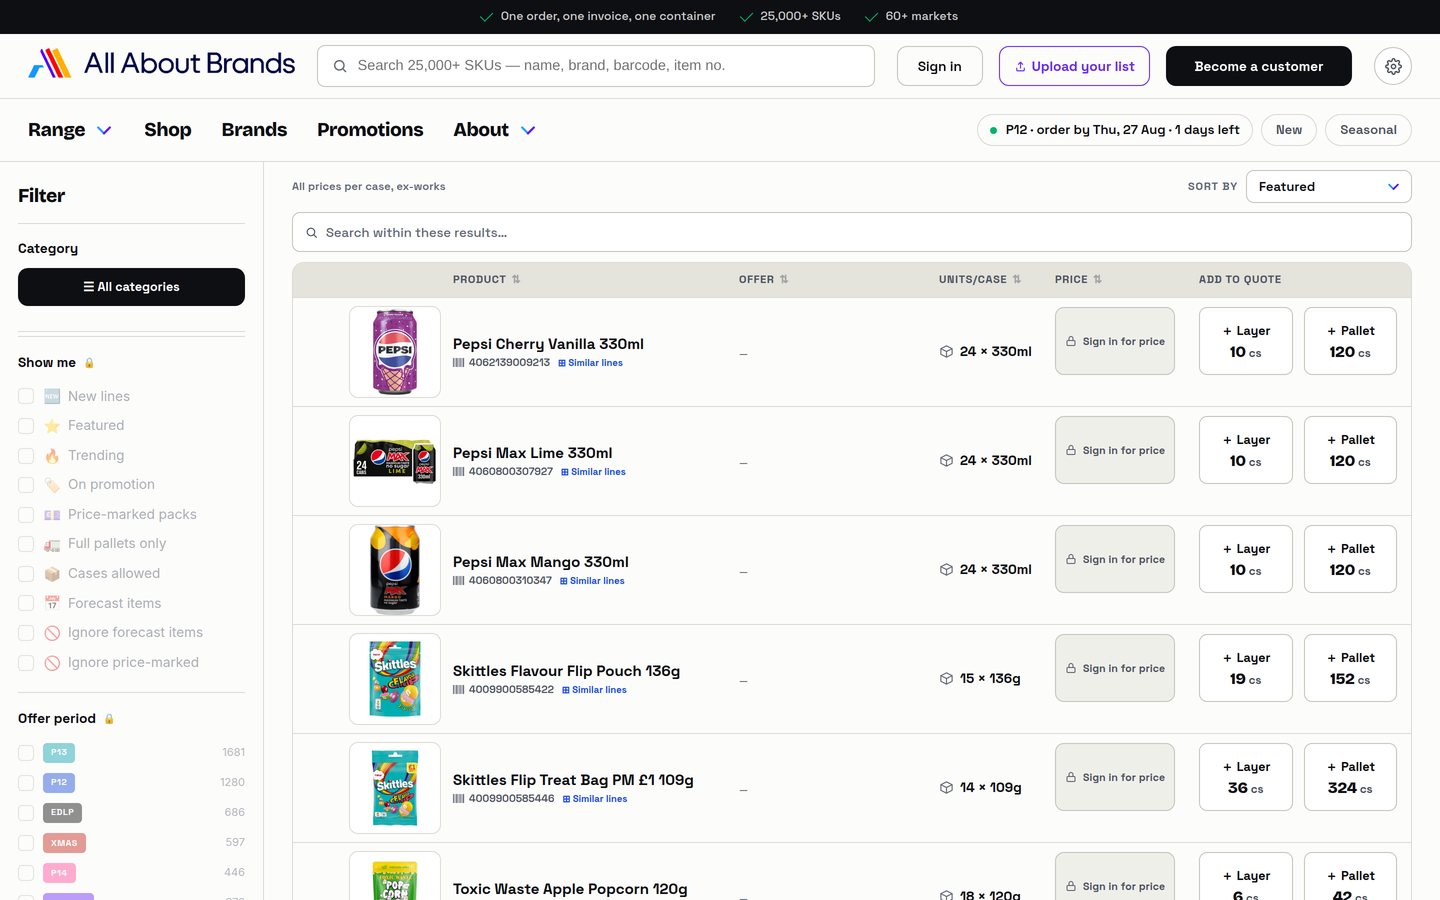Check the On promotion filter
Viewport: 1440px width, 900px height.
[26, 485]
